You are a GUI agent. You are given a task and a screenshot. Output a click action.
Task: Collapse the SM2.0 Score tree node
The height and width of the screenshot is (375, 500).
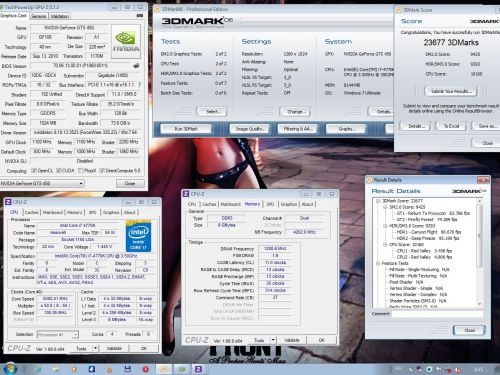(385, 207)
